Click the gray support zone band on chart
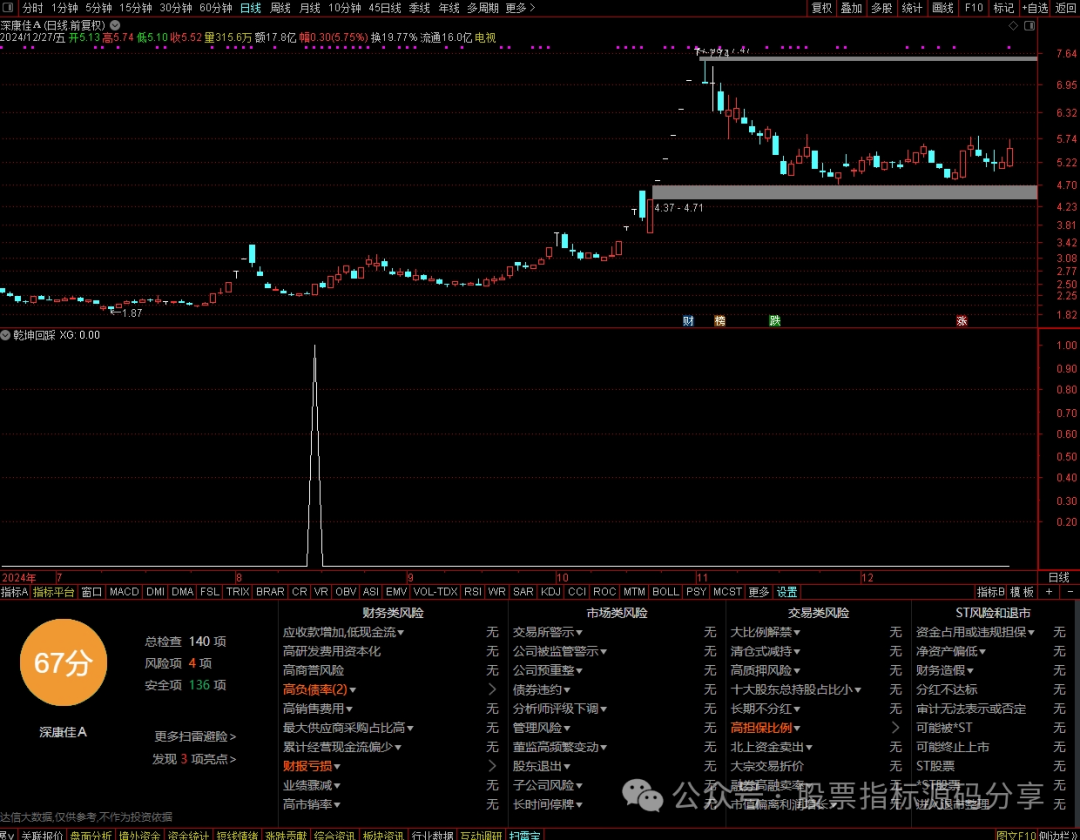This screenshot has width=1080, height=840. tap(844, 192)
